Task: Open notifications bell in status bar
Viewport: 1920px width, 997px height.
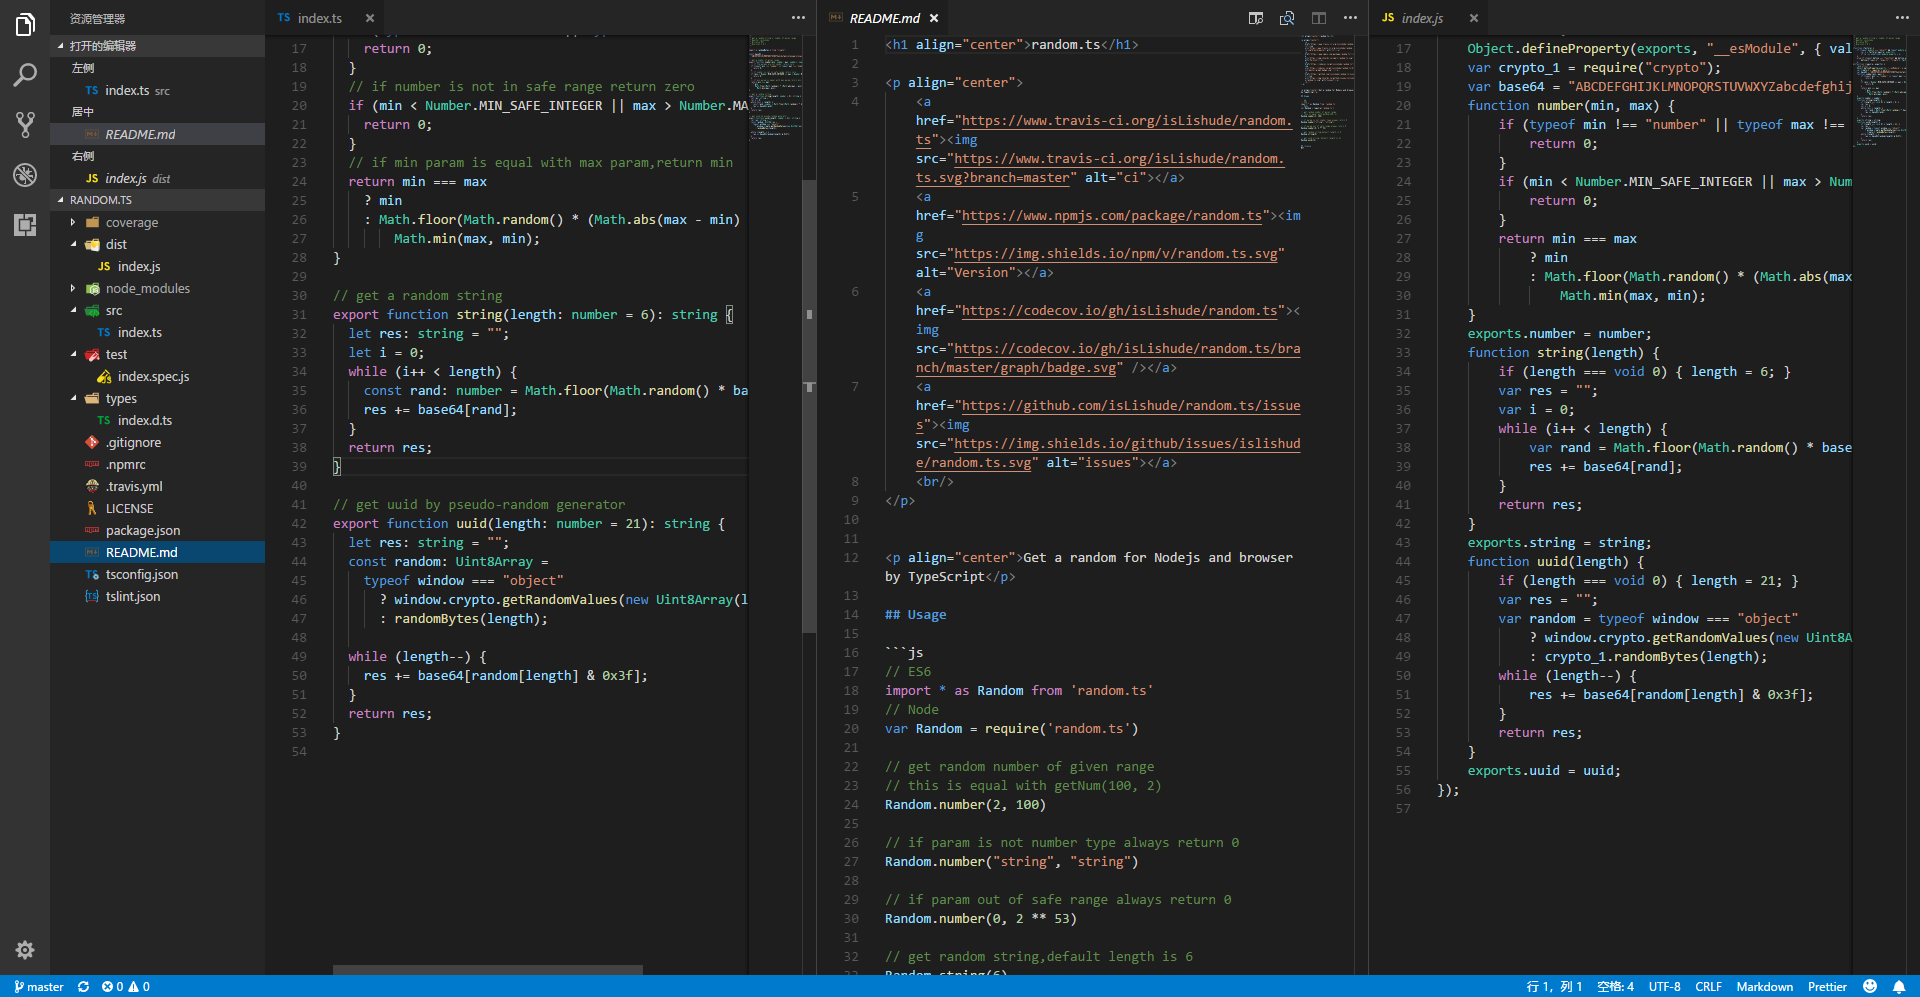Action: coord(1899,987)
